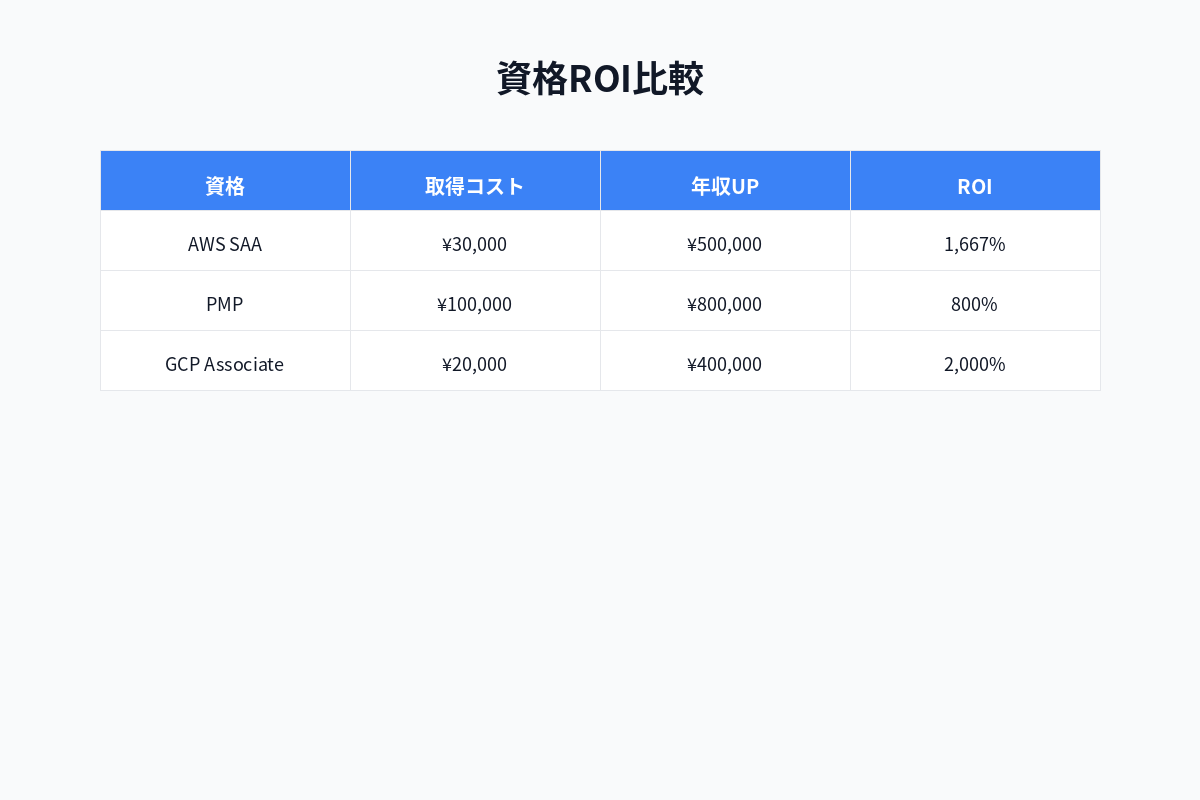This screenshot has height=800, width=1200.
Task: Click the 資格ROI比較 page title
Action: (600, 77)
